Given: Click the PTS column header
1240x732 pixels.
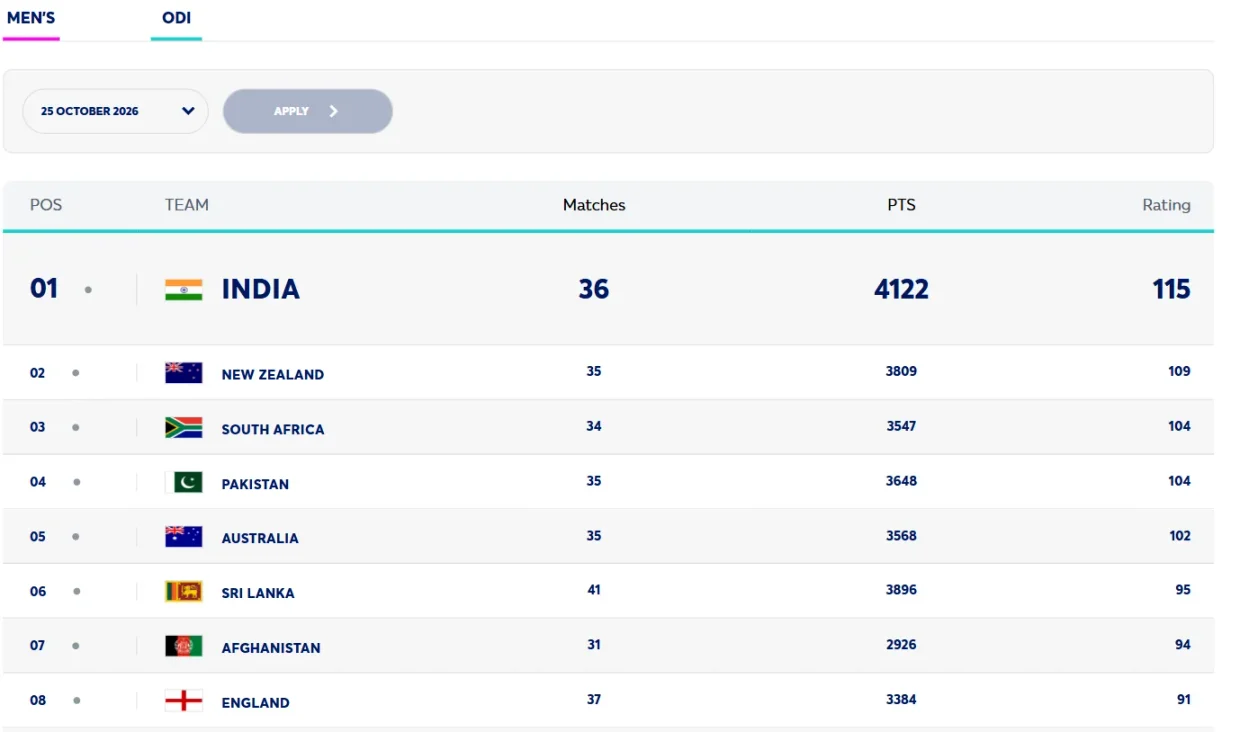Looking at the screenshot, I should [x=901, y=204].
